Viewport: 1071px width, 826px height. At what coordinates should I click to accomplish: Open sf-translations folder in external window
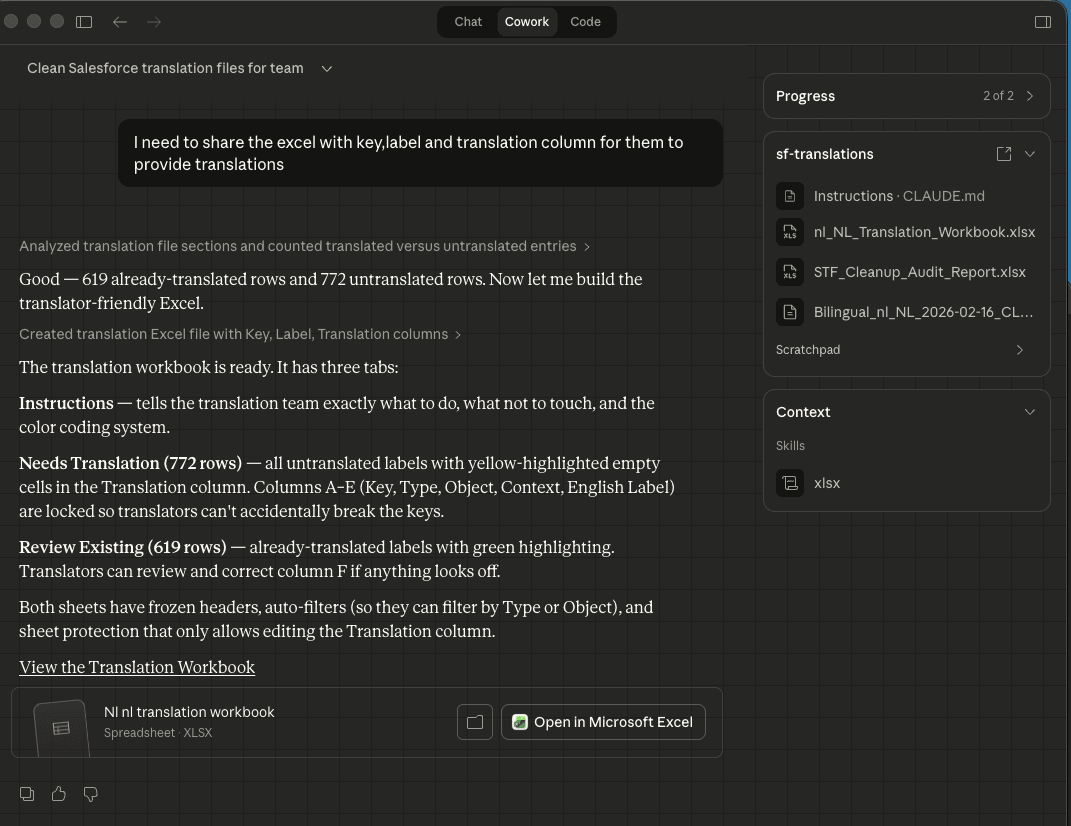(x=1004, y=153)
